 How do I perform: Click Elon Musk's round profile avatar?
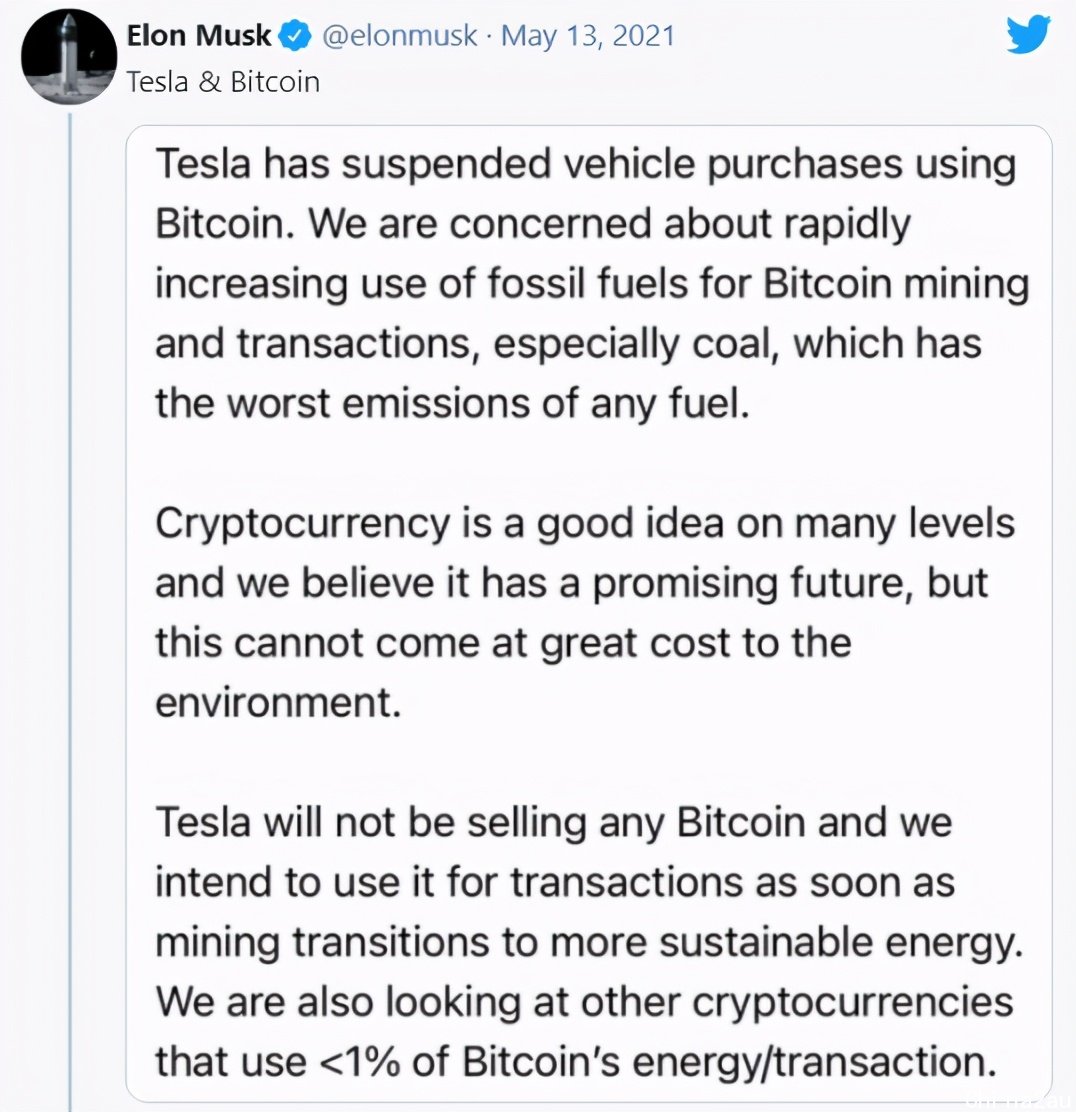tap(69, 57)
